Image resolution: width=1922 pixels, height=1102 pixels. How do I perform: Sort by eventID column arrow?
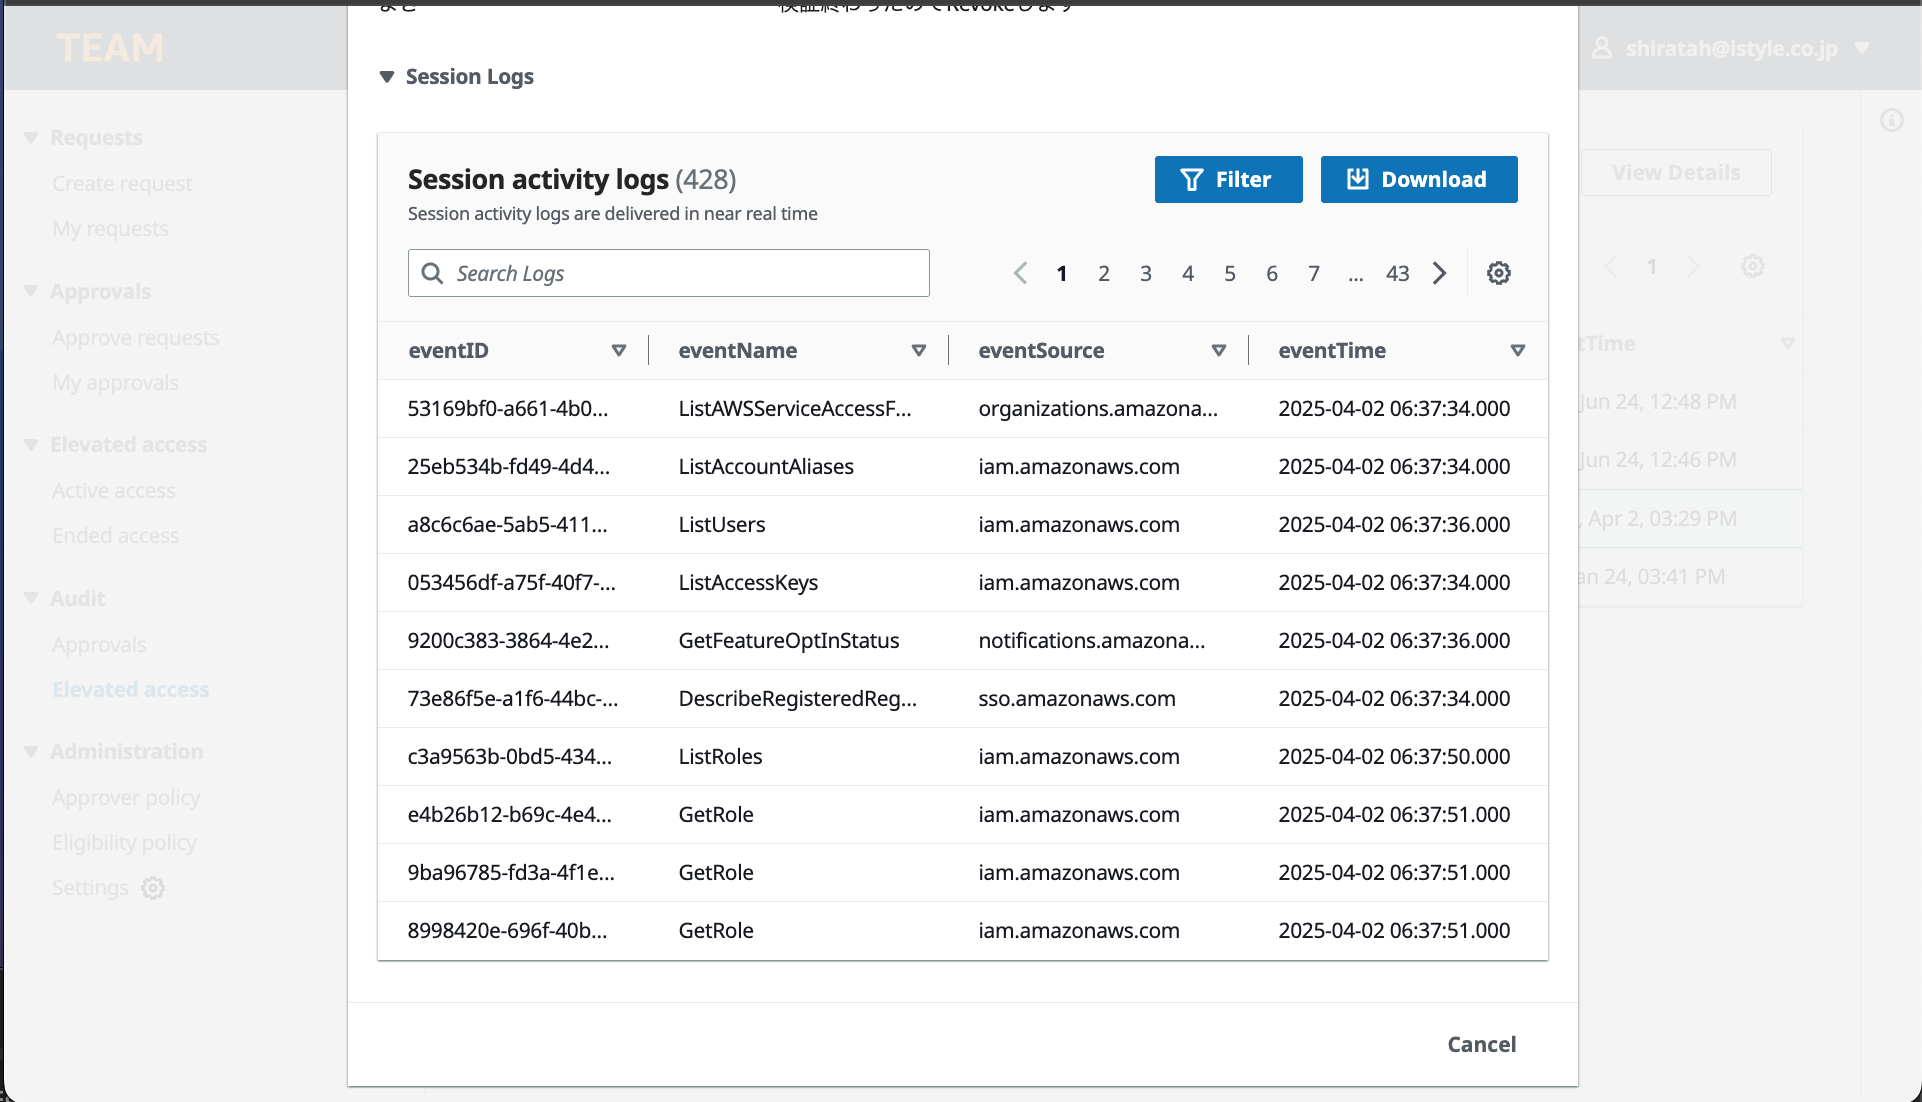[x=618, y=351]
